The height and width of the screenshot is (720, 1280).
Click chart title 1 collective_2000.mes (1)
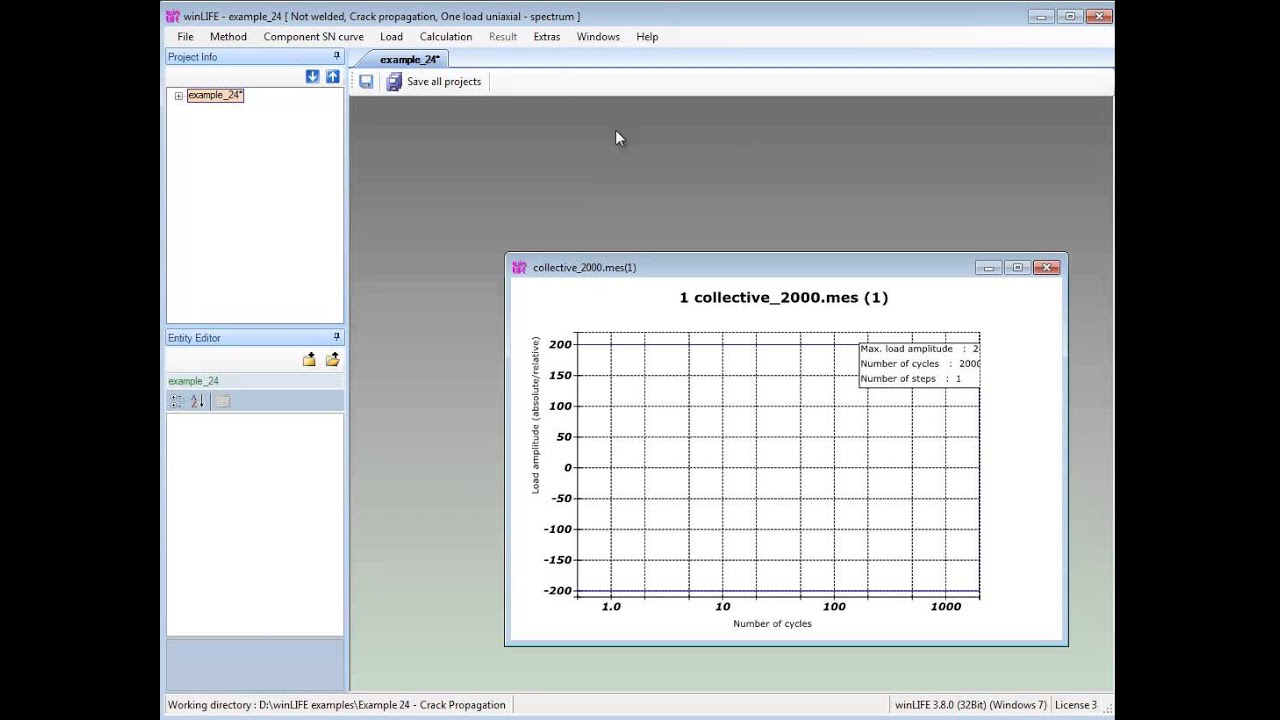[784, 297]
